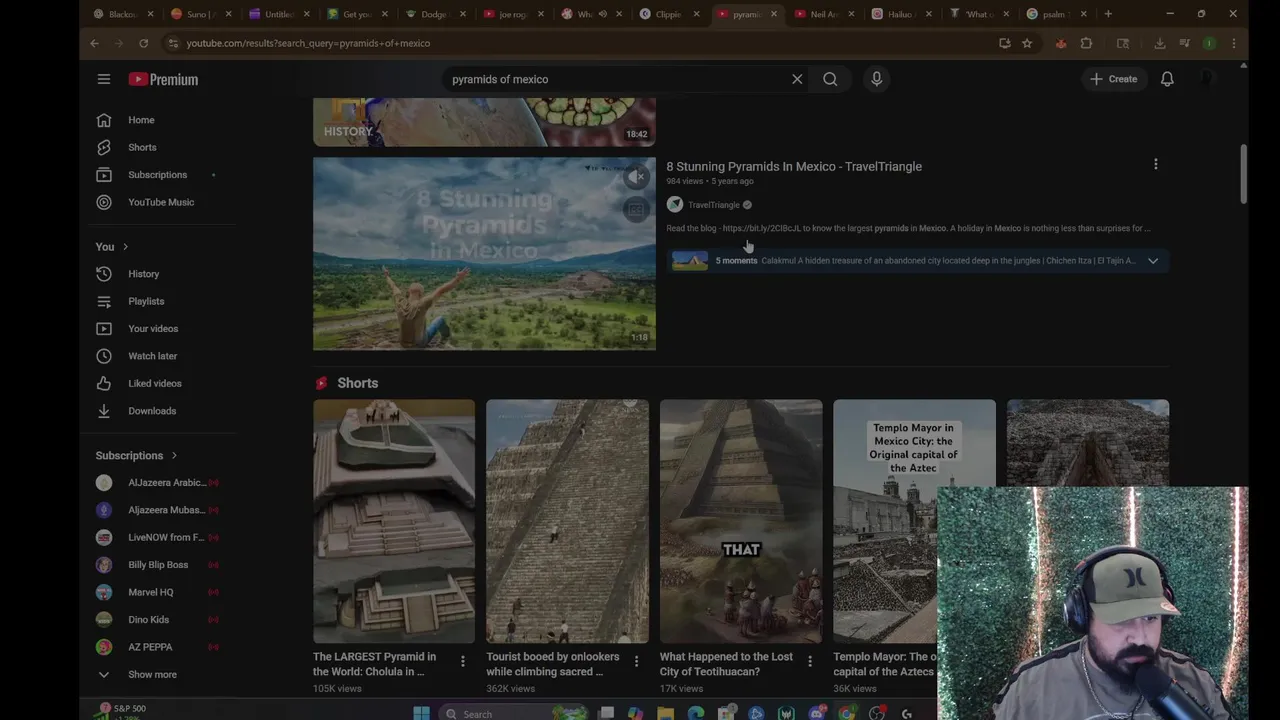Screen dimensions: 1280x720
Task: More options for LARGEST Pyramid short
Action: tap(462, 661)
